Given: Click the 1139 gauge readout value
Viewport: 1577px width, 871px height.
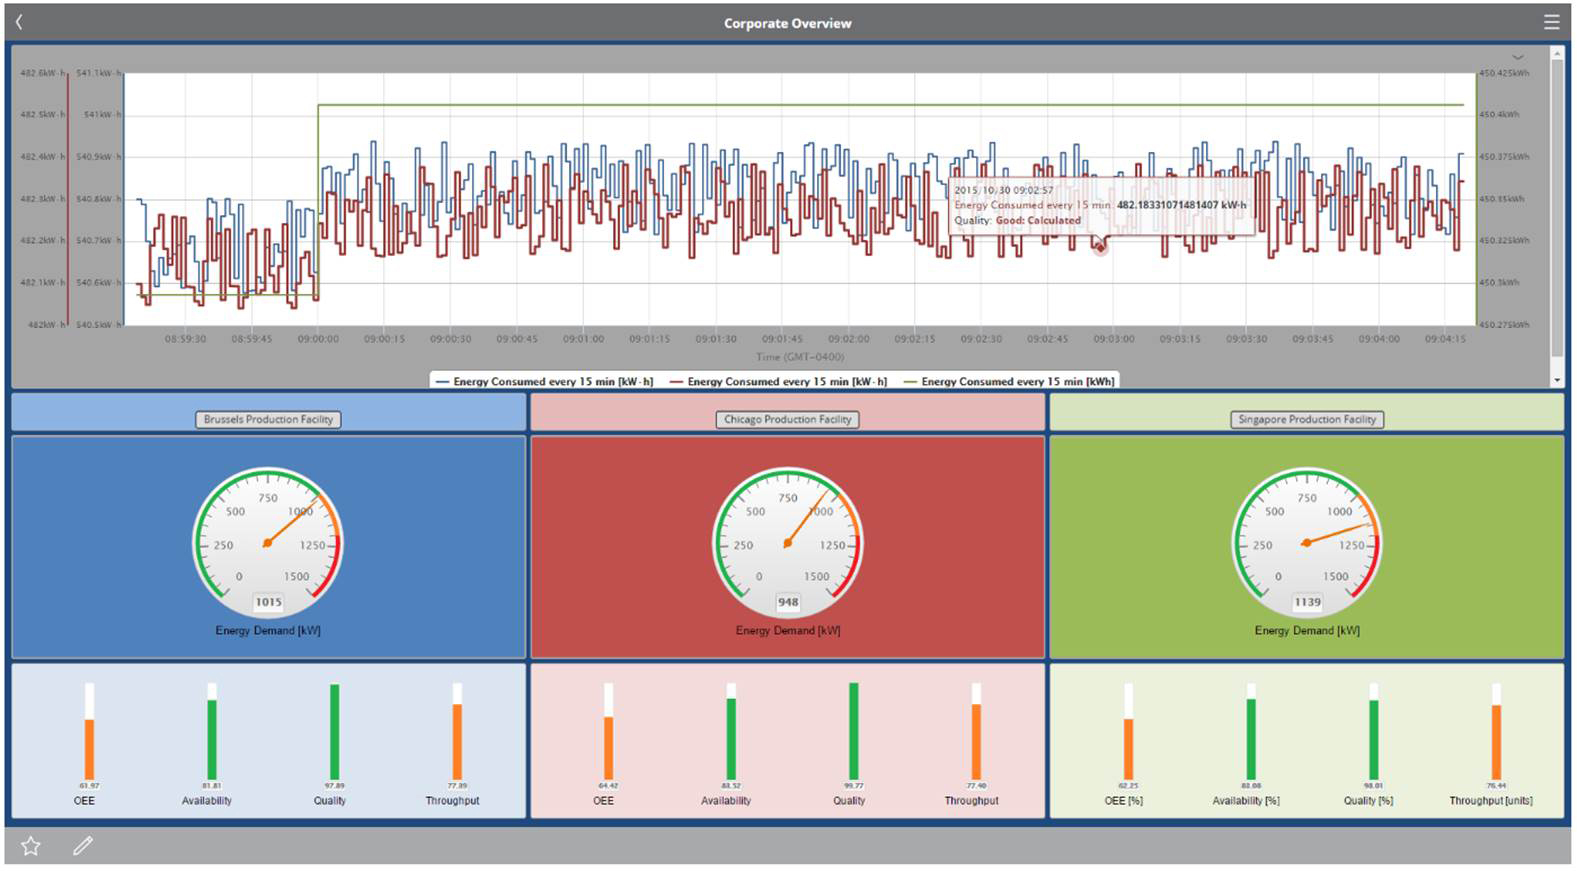Looking at the screenshot, I should [x=1307, y=602].
